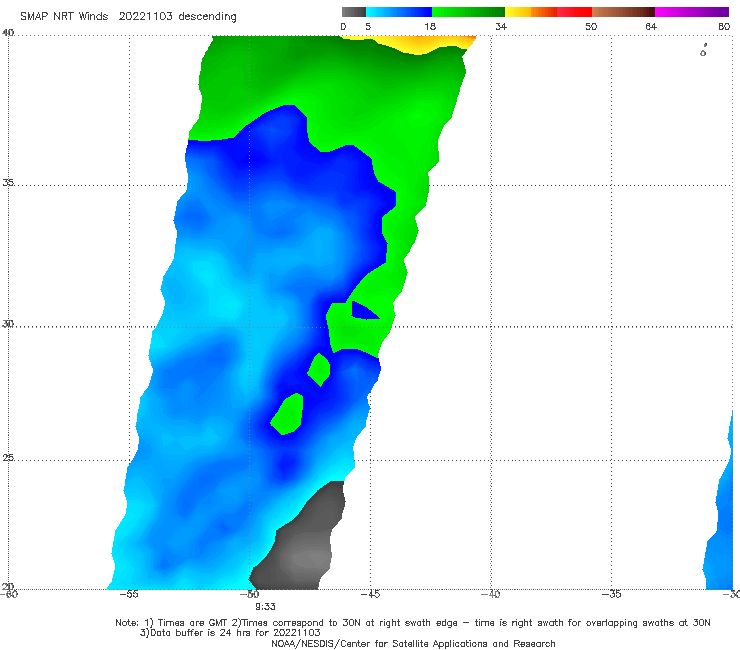Click the latitude label "25"
The width and height of the screenshot is (740, 650).
[8, 458]
